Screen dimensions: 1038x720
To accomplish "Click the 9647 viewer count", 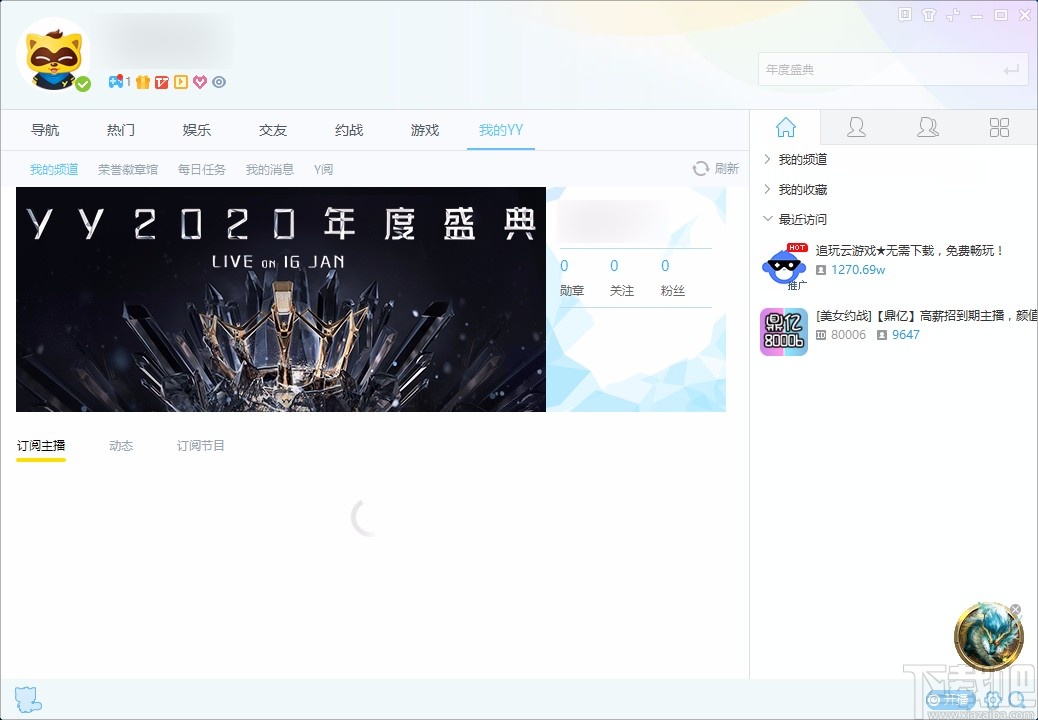I will pos(906,335).
